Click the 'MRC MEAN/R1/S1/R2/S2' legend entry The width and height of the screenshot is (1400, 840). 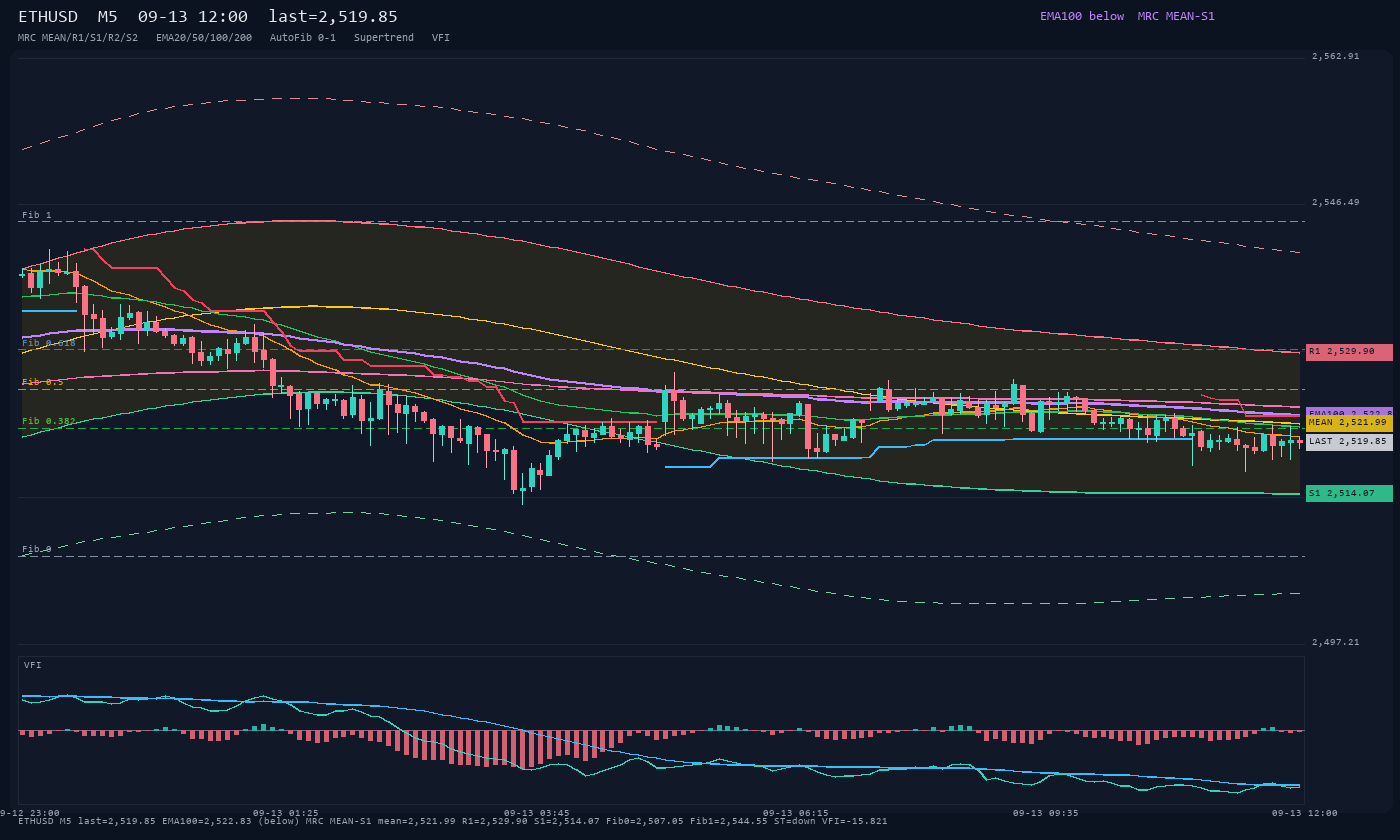pyautogui.click(x=78, y=37)
